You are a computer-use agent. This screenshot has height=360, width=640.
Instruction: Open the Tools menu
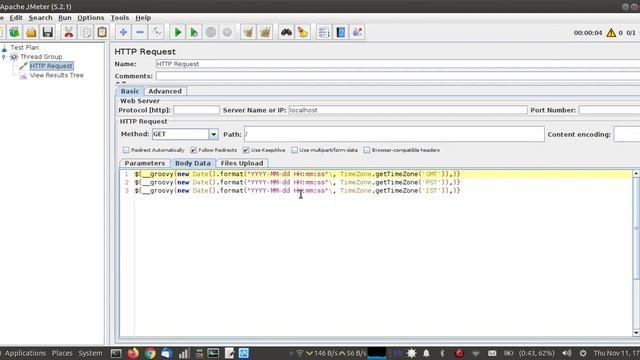pos(120,18)
